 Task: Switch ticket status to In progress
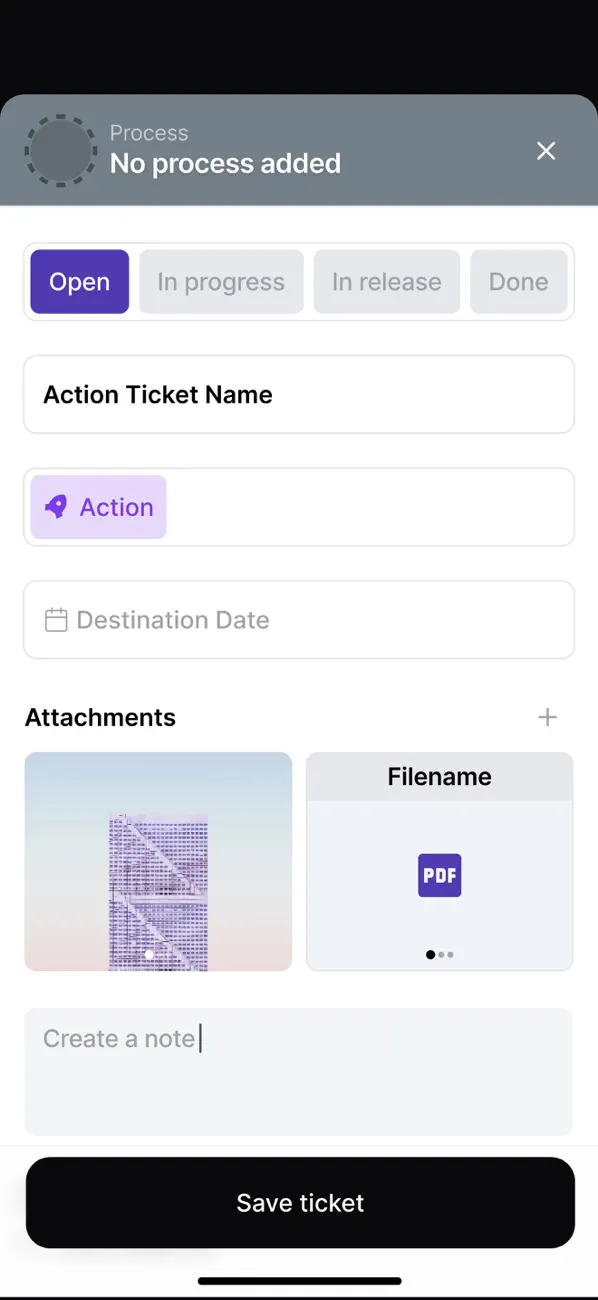click(x=221, y=281)
